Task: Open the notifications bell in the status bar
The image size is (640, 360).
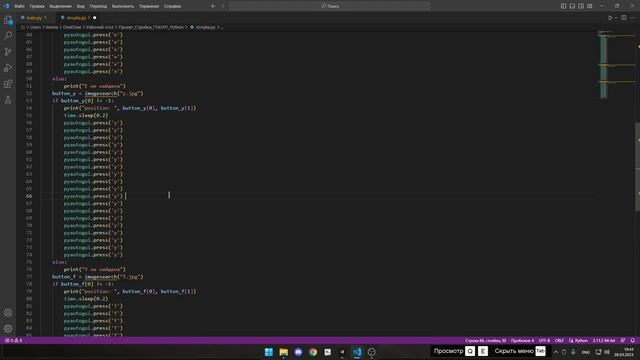Action: (x=633, y=340)
